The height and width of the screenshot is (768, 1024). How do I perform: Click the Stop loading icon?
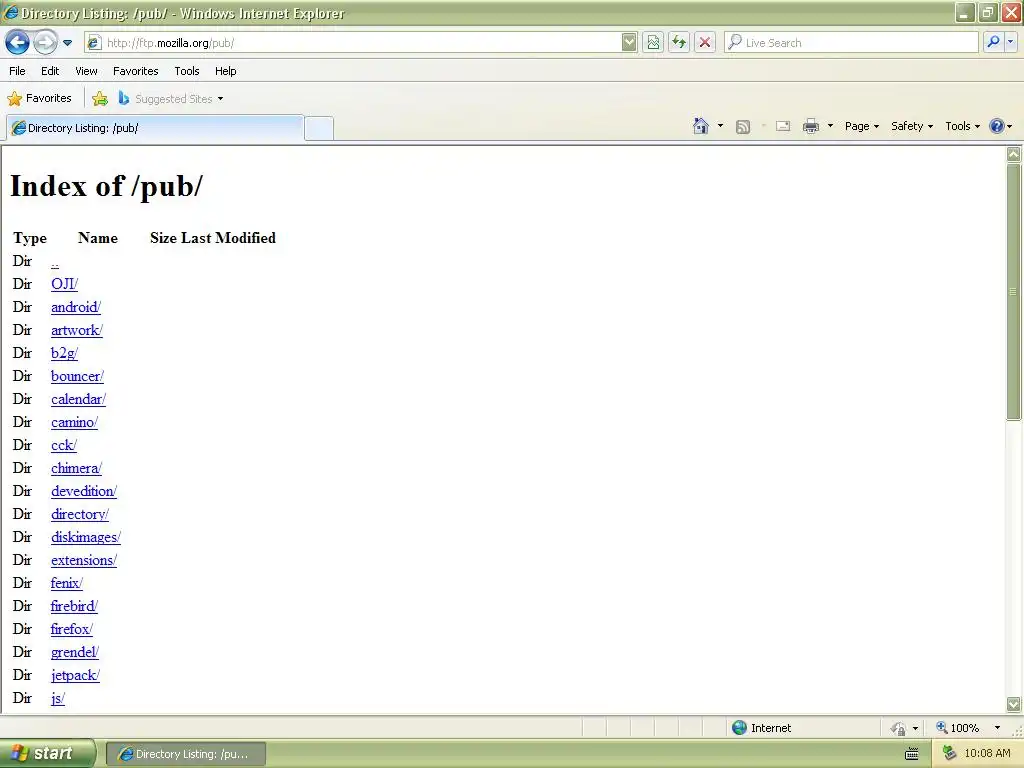click(x=705, y=43)
